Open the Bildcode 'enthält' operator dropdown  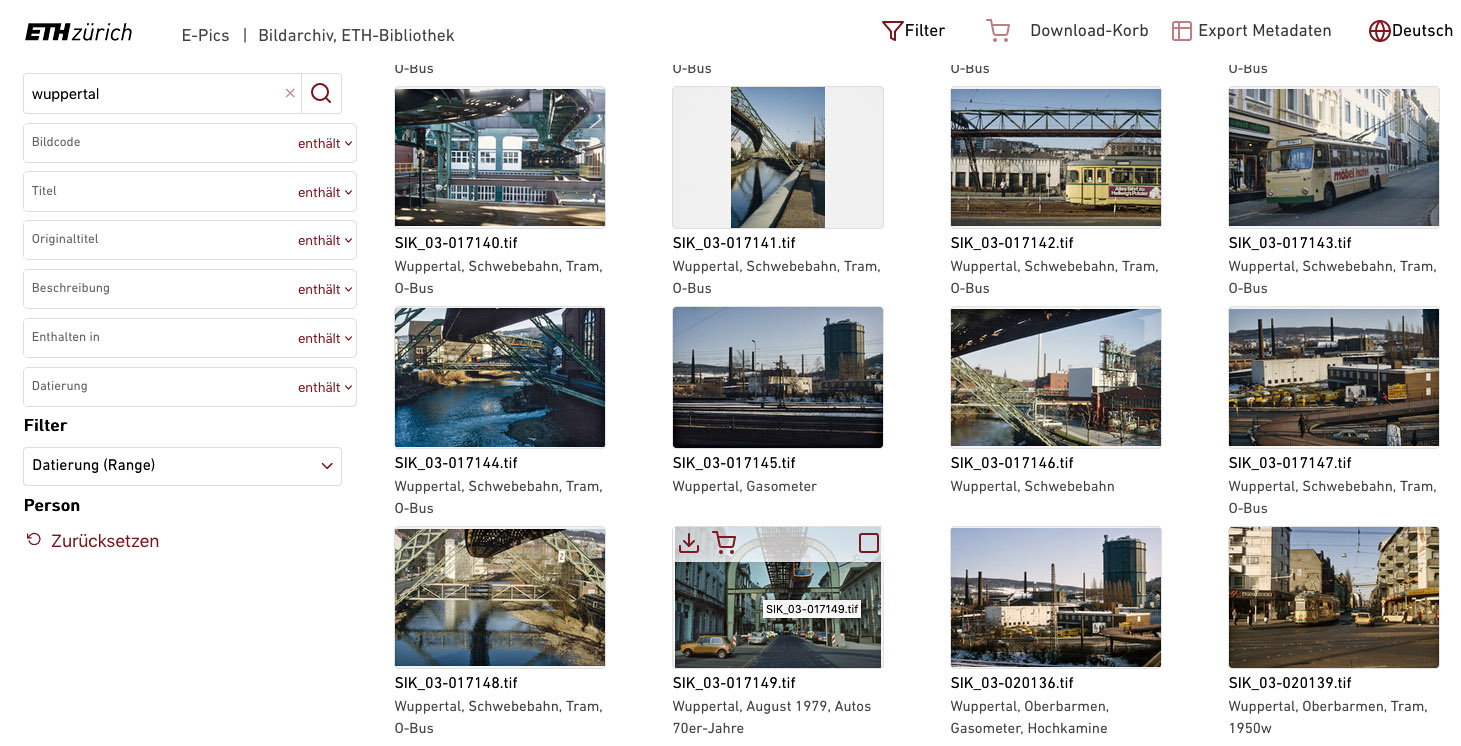pyautogui.click(x=325, y=143)
